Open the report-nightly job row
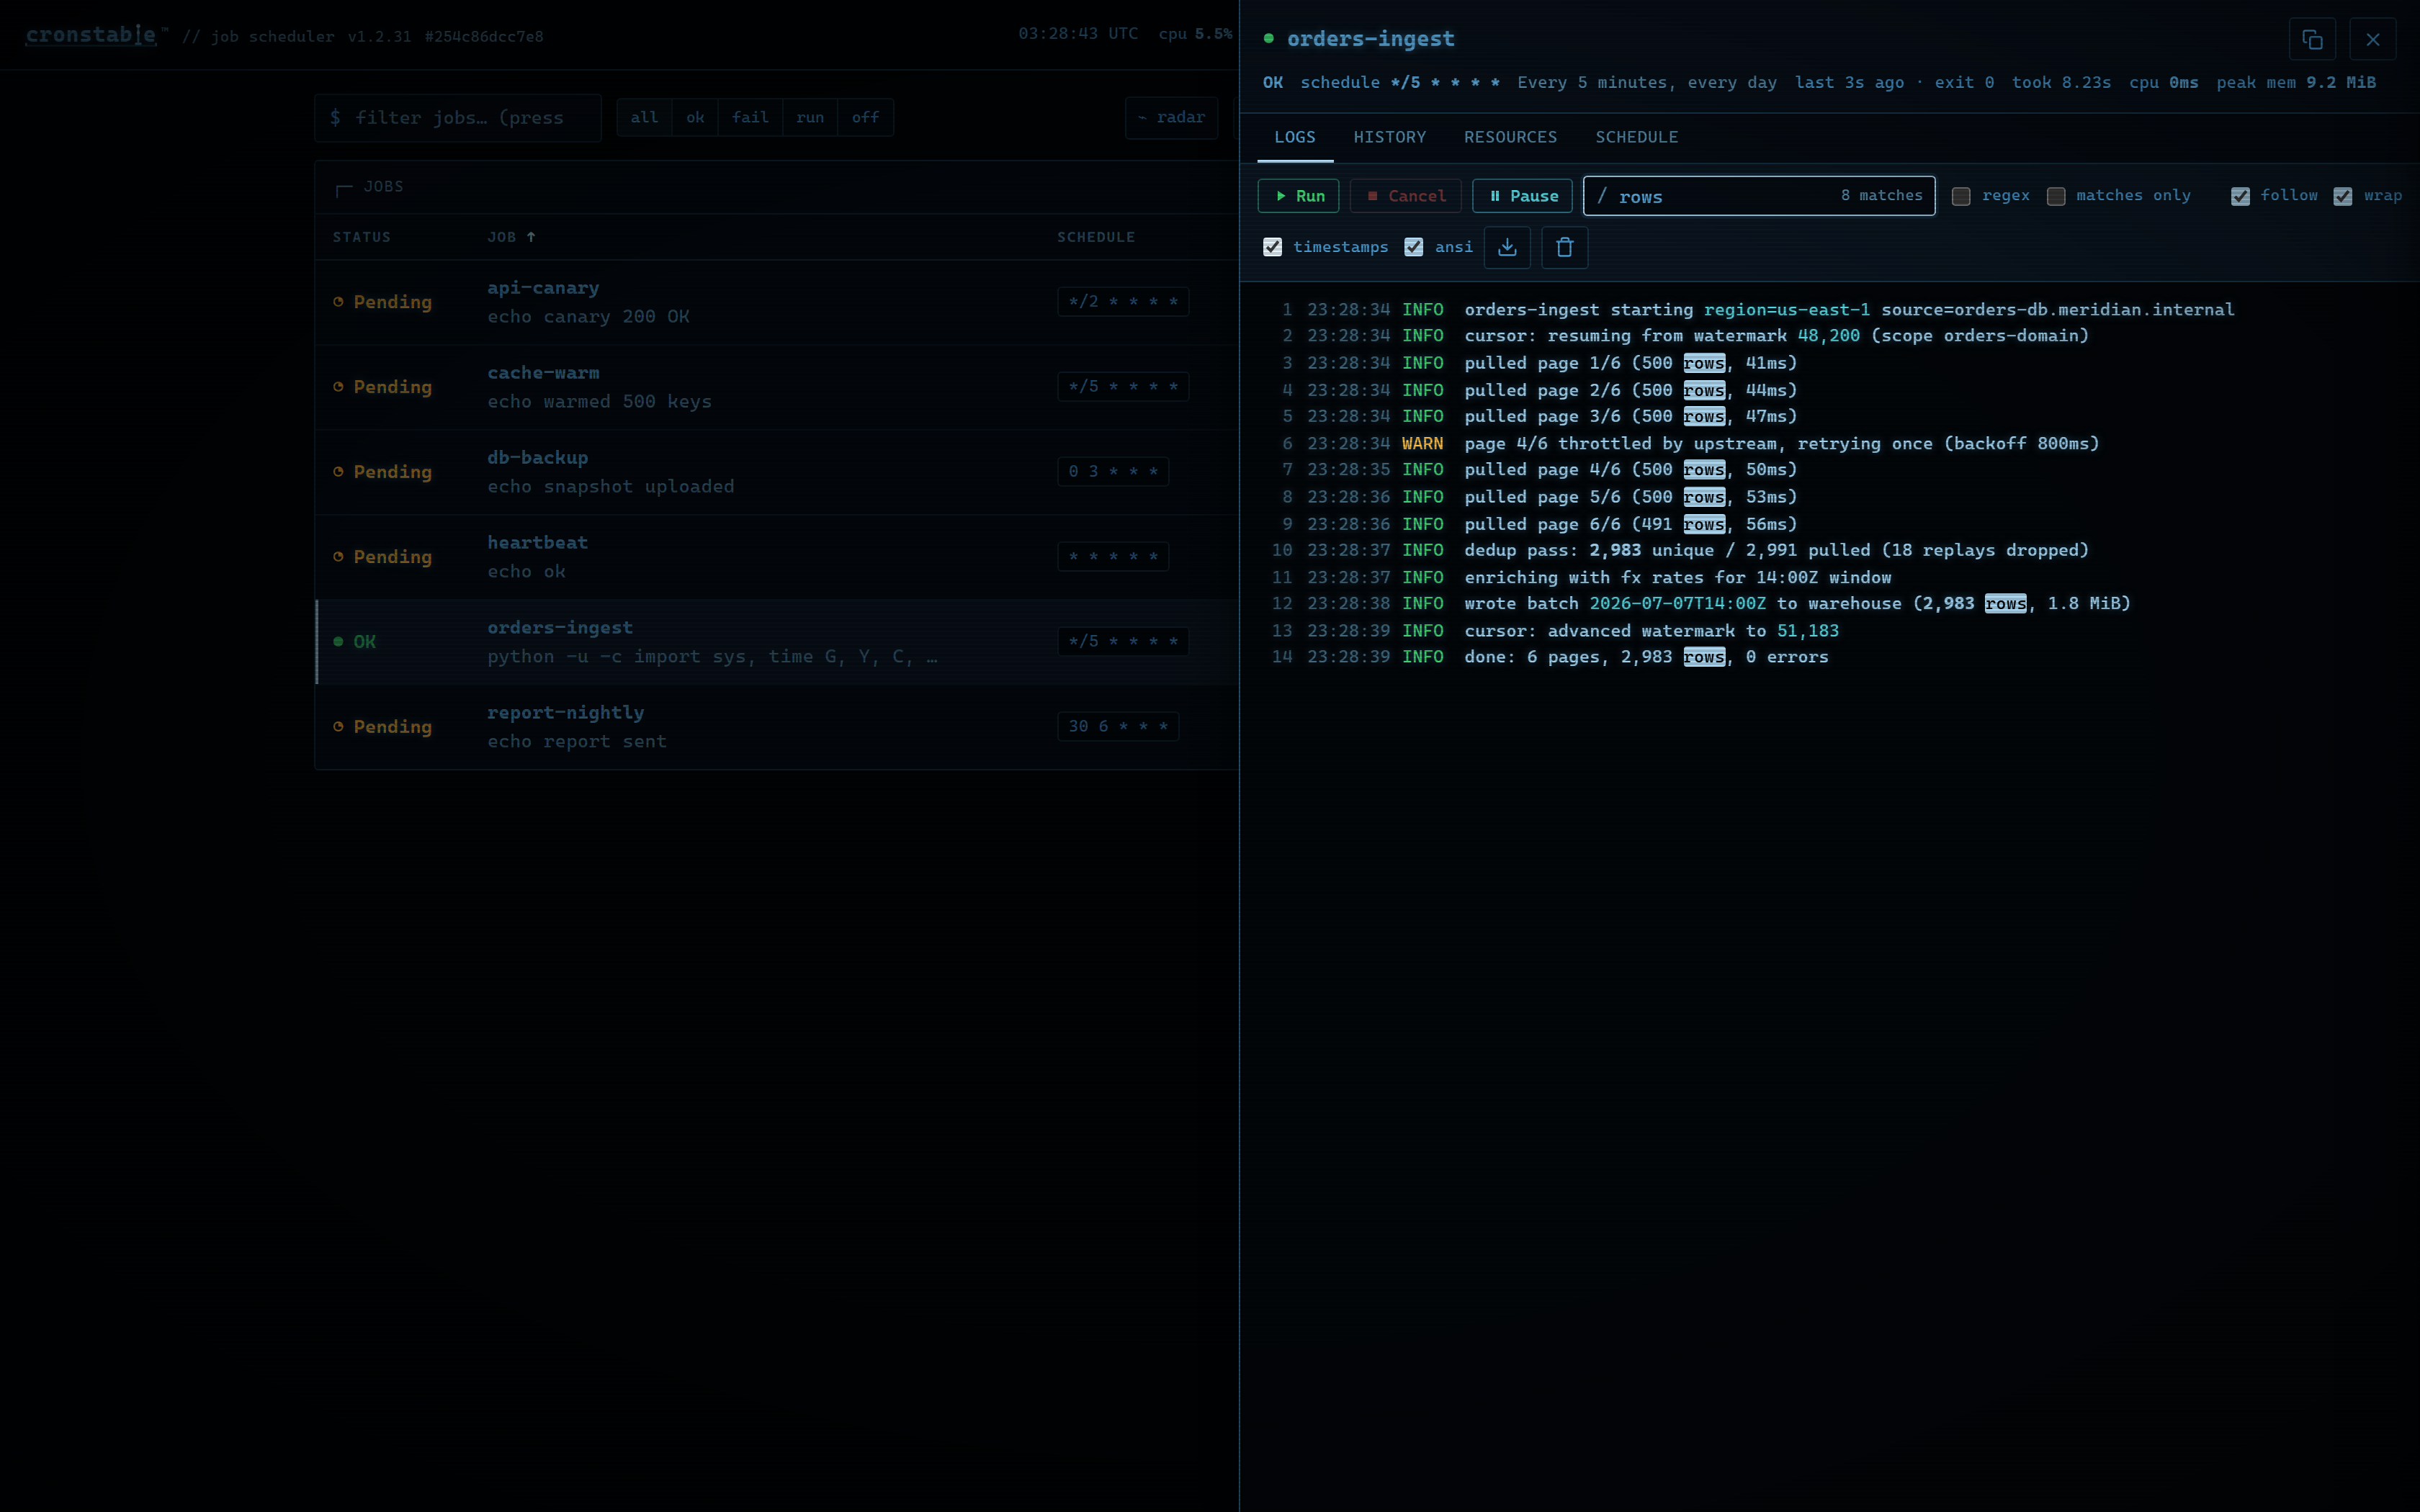Screen dimensions: 2420x1512 tap(777, 727)
